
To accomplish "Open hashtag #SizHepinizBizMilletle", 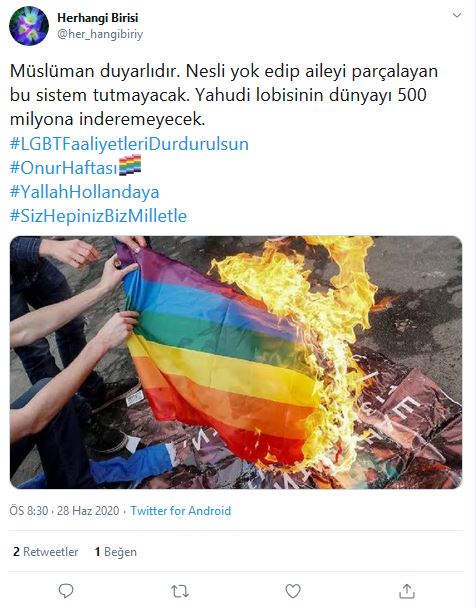I will point(98,216).
